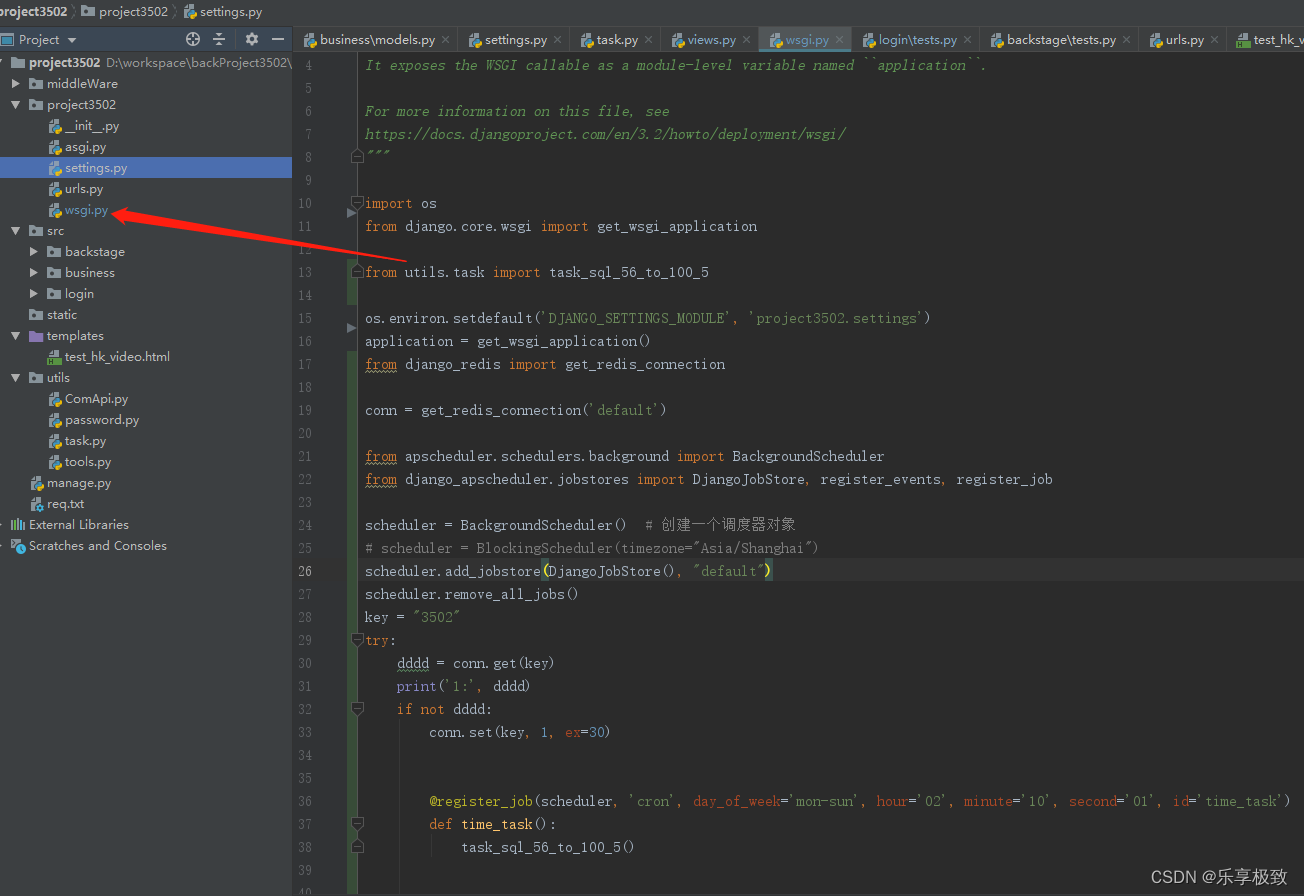Collapse the decorator fold near line 37
This screenshot has height=896, width=1304.
pos(356,824)
